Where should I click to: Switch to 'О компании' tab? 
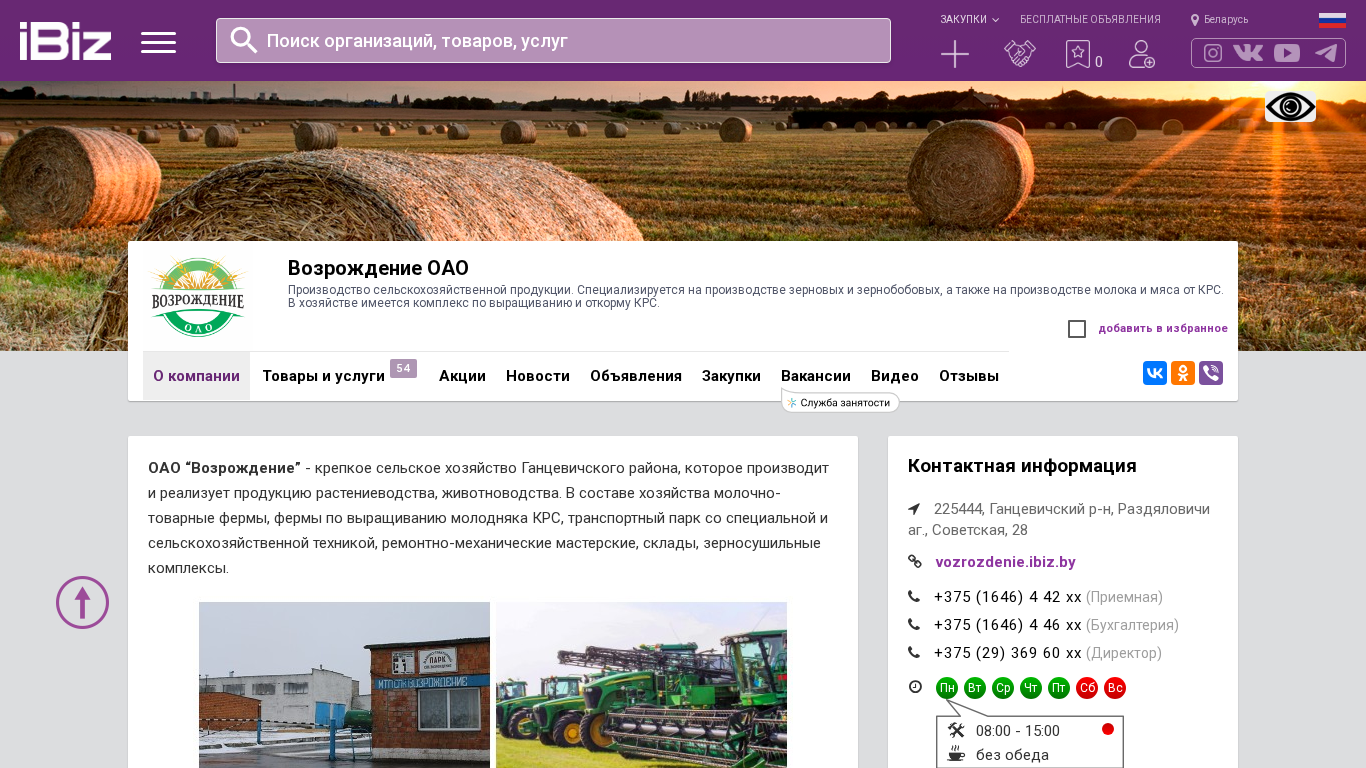(x=196, y=376)
